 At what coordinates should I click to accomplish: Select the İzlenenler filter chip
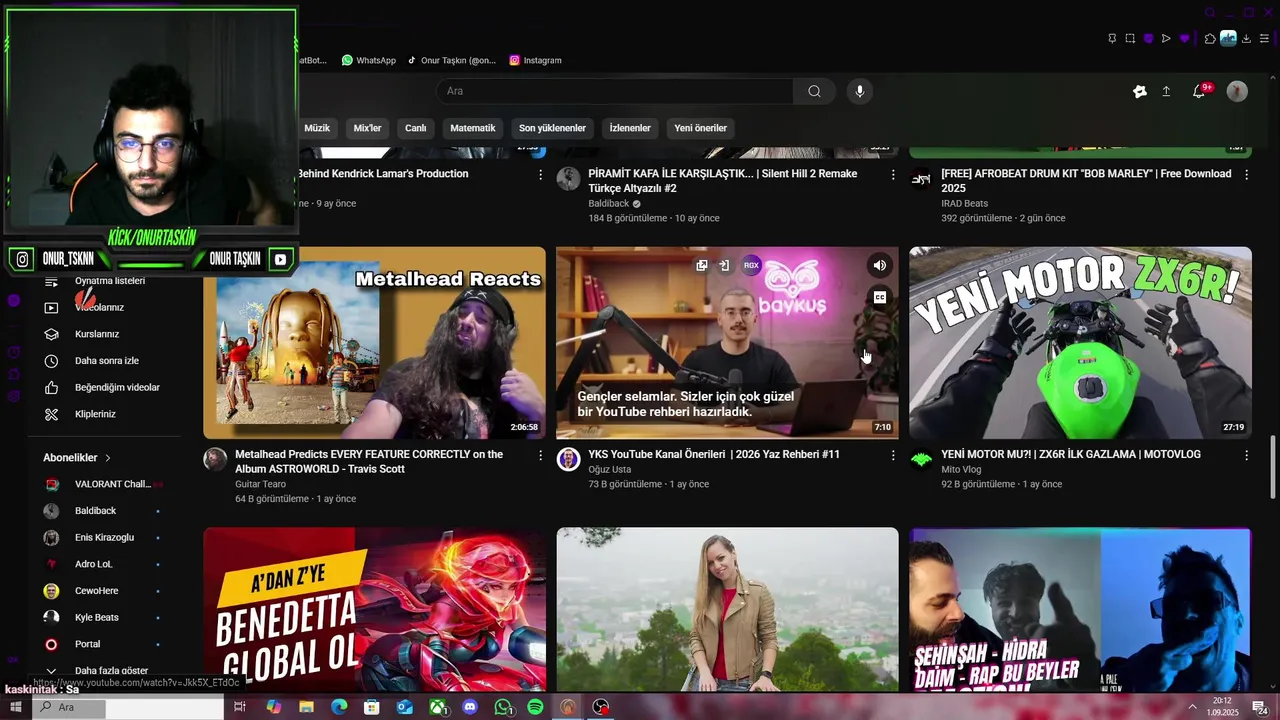coord(630,128)
